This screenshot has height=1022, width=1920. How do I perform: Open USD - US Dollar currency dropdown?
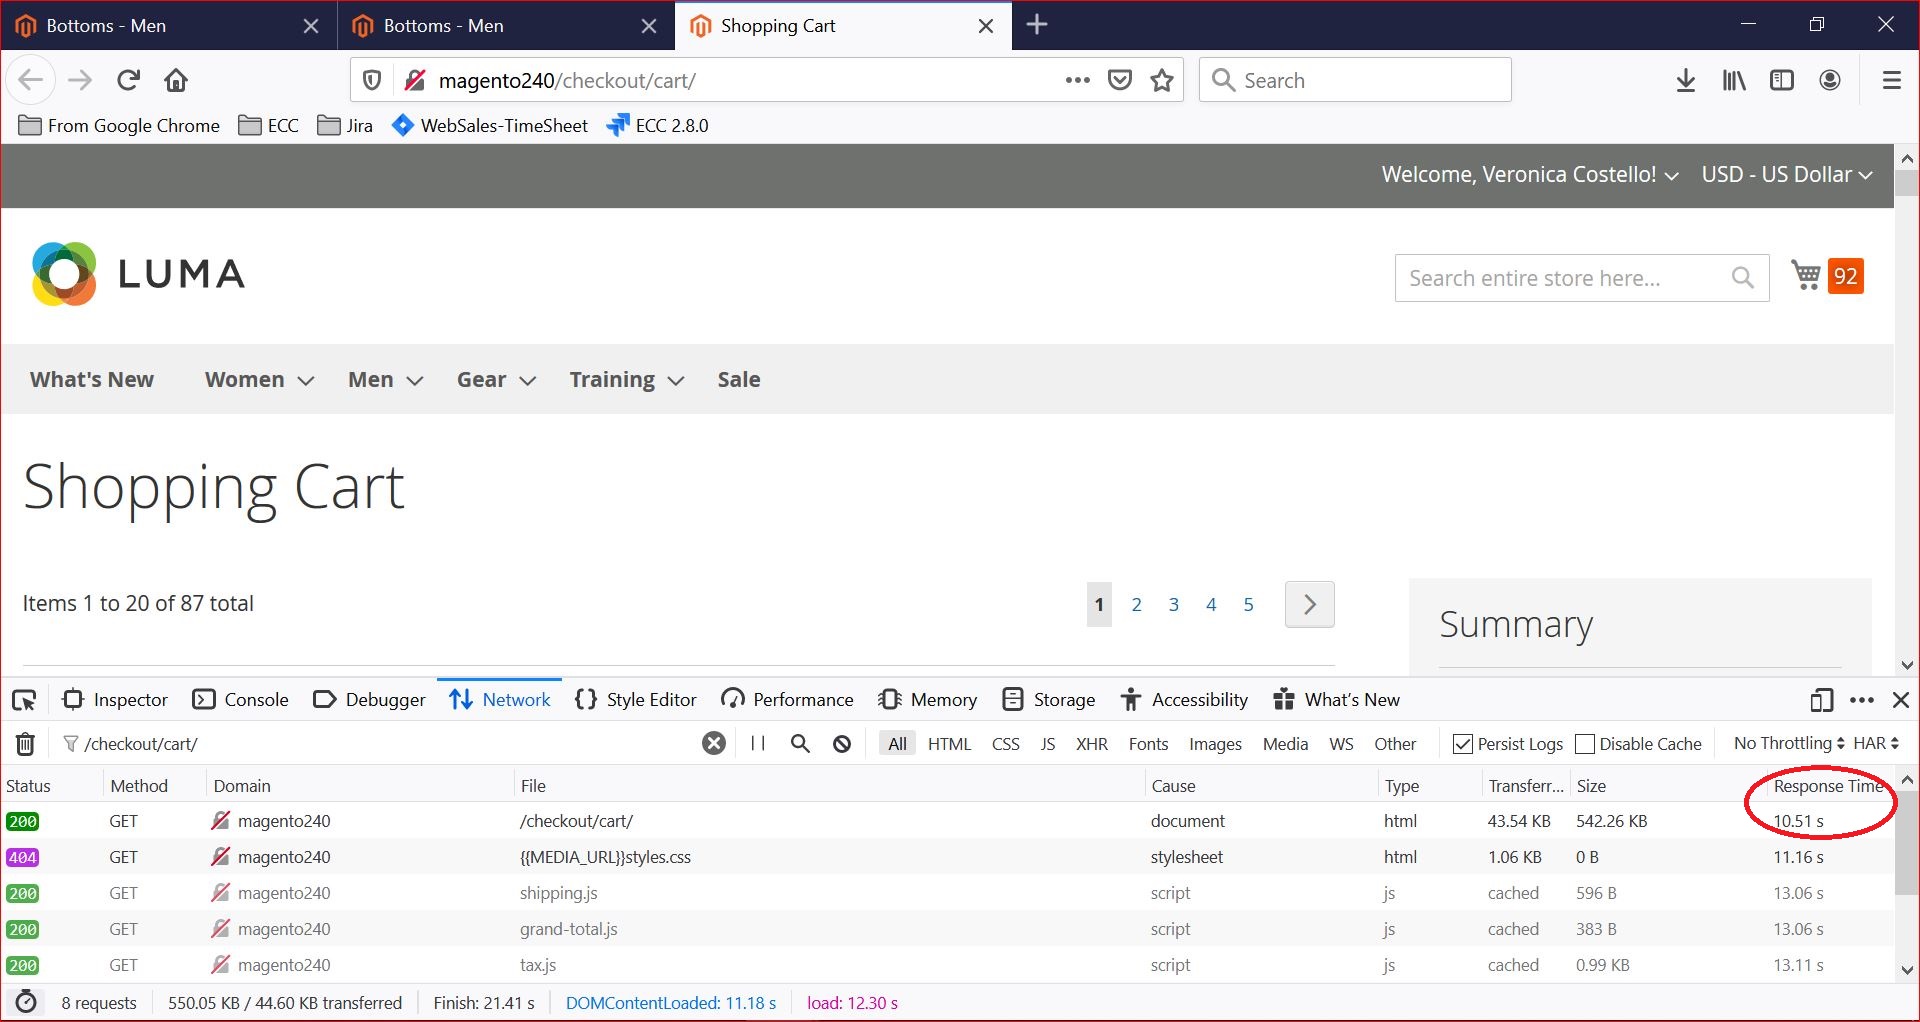(1787, 175)
